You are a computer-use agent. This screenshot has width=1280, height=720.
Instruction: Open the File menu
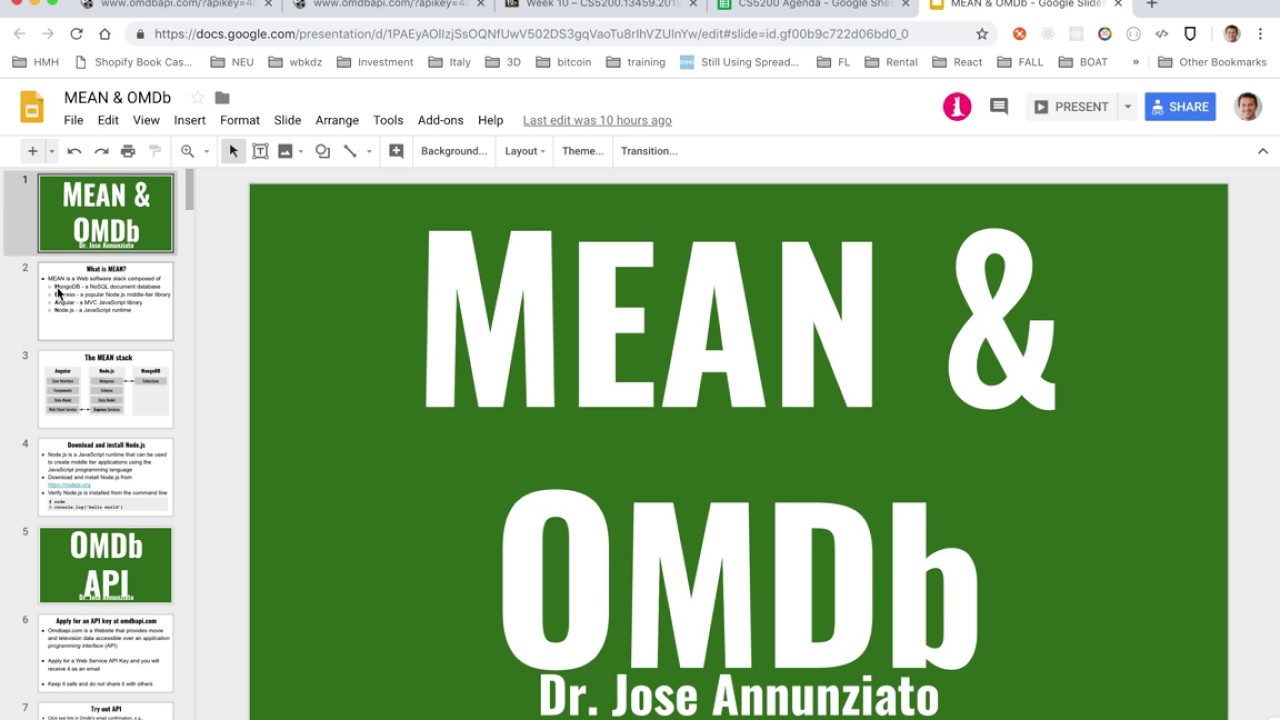74,120
